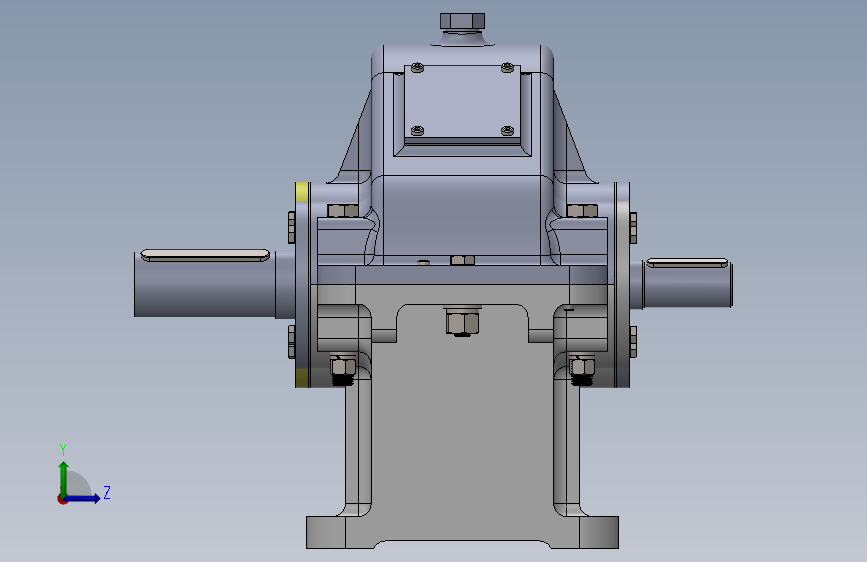The height and width of the screenshot is (562, 867).
Task: Click the red origin of the axis triad
Action: pyautogui.click(x=62, y=499)
